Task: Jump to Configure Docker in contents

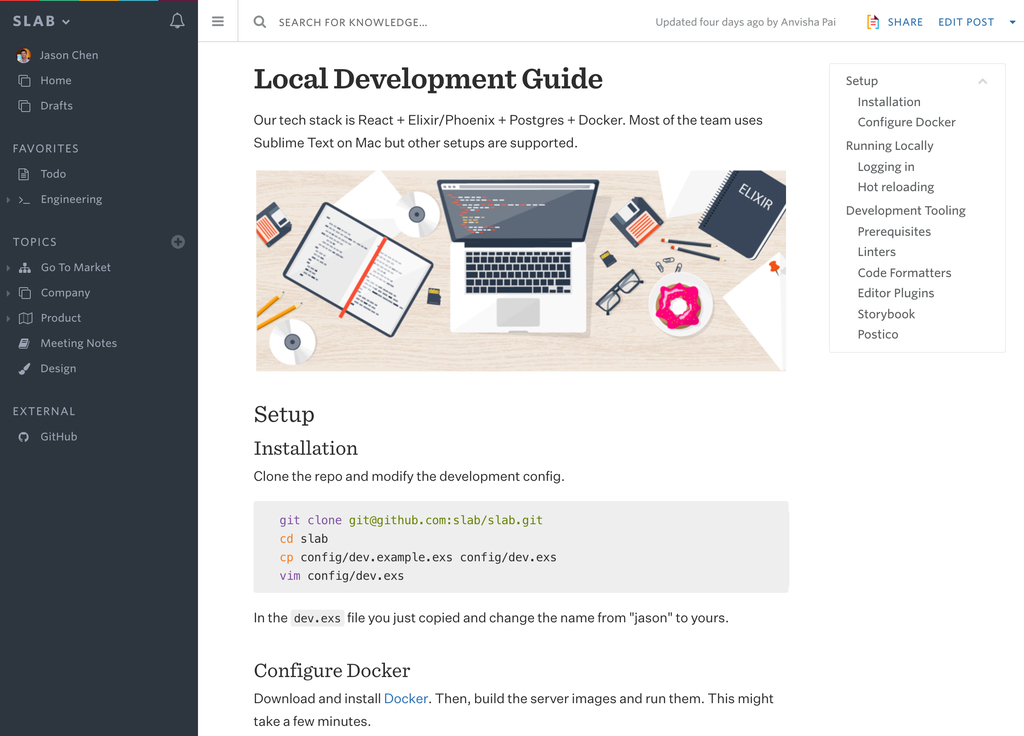Action: coord(906,122)
